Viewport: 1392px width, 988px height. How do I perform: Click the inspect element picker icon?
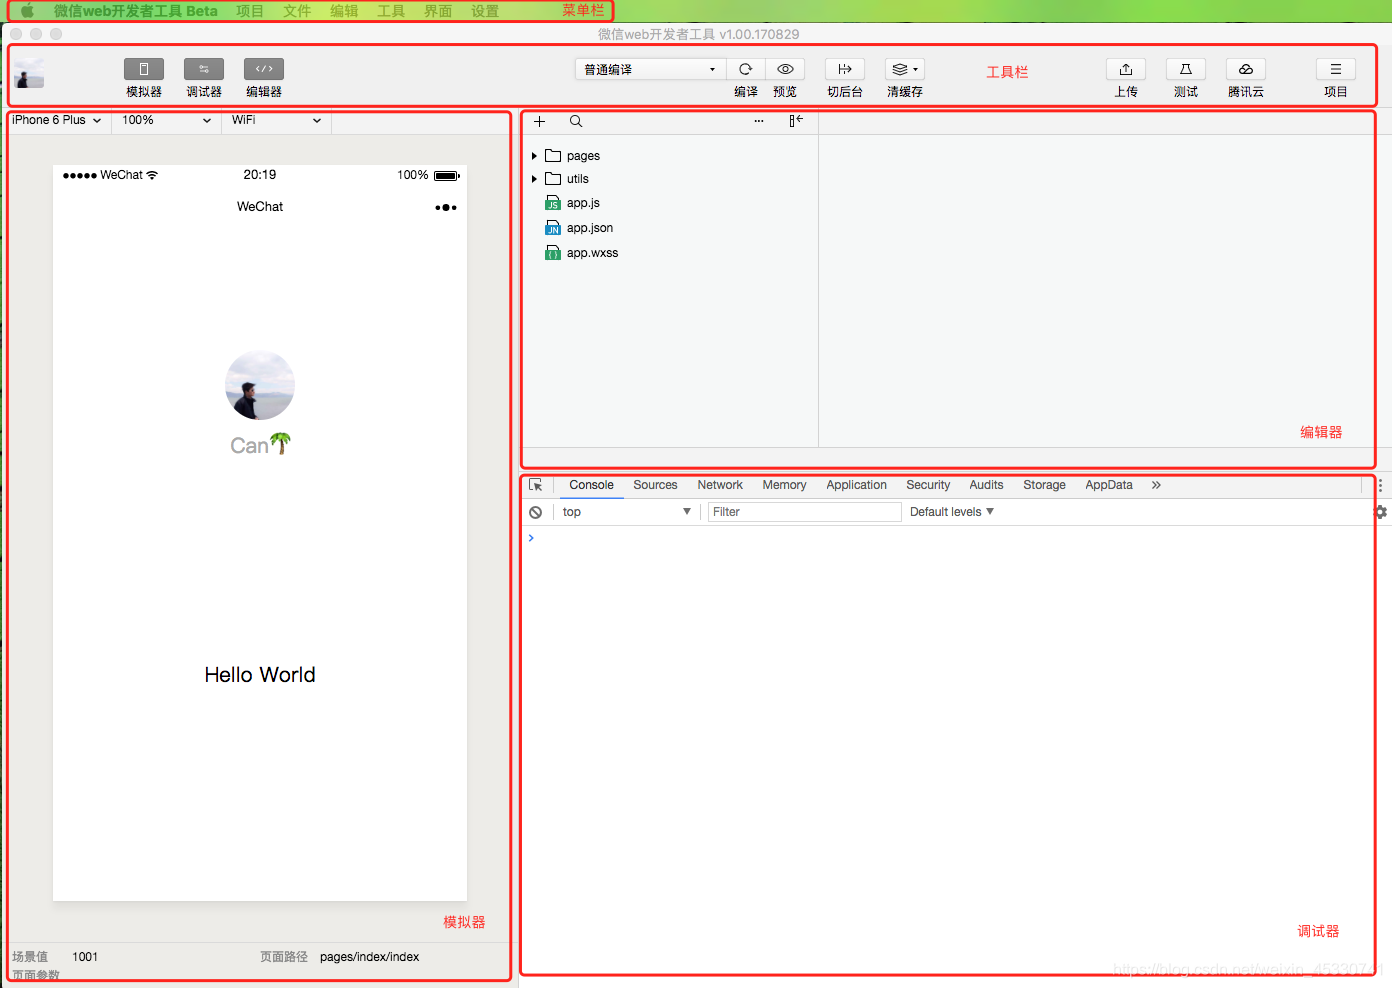536,485
